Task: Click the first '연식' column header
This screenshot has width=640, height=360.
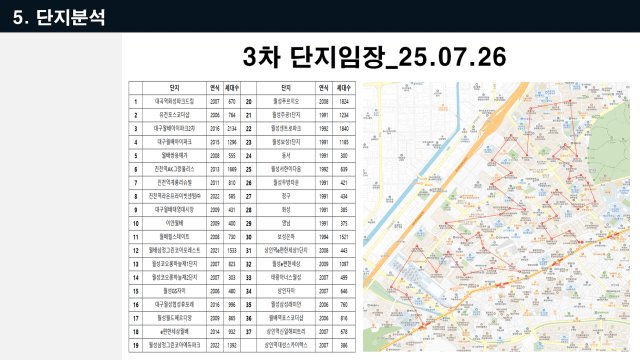Action: pyautogui.click(x=215, y=88)
